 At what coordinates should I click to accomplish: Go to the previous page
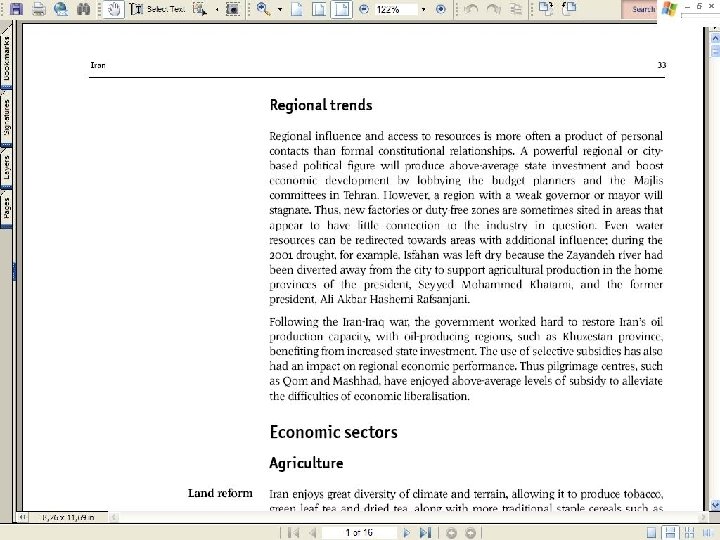click(313, 533)
